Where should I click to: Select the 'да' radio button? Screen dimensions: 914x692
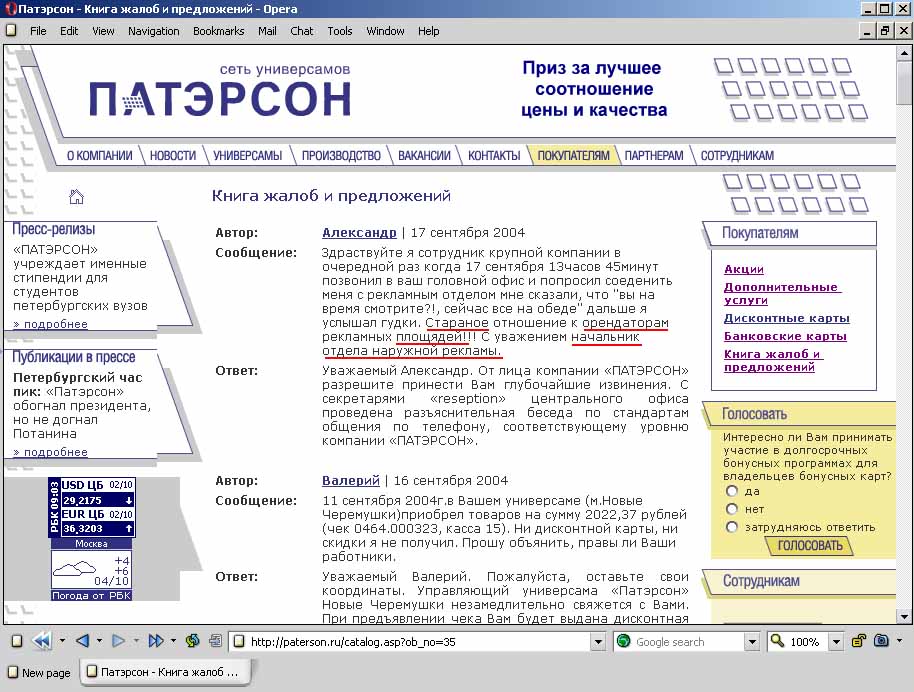click(x=732, y=492)
